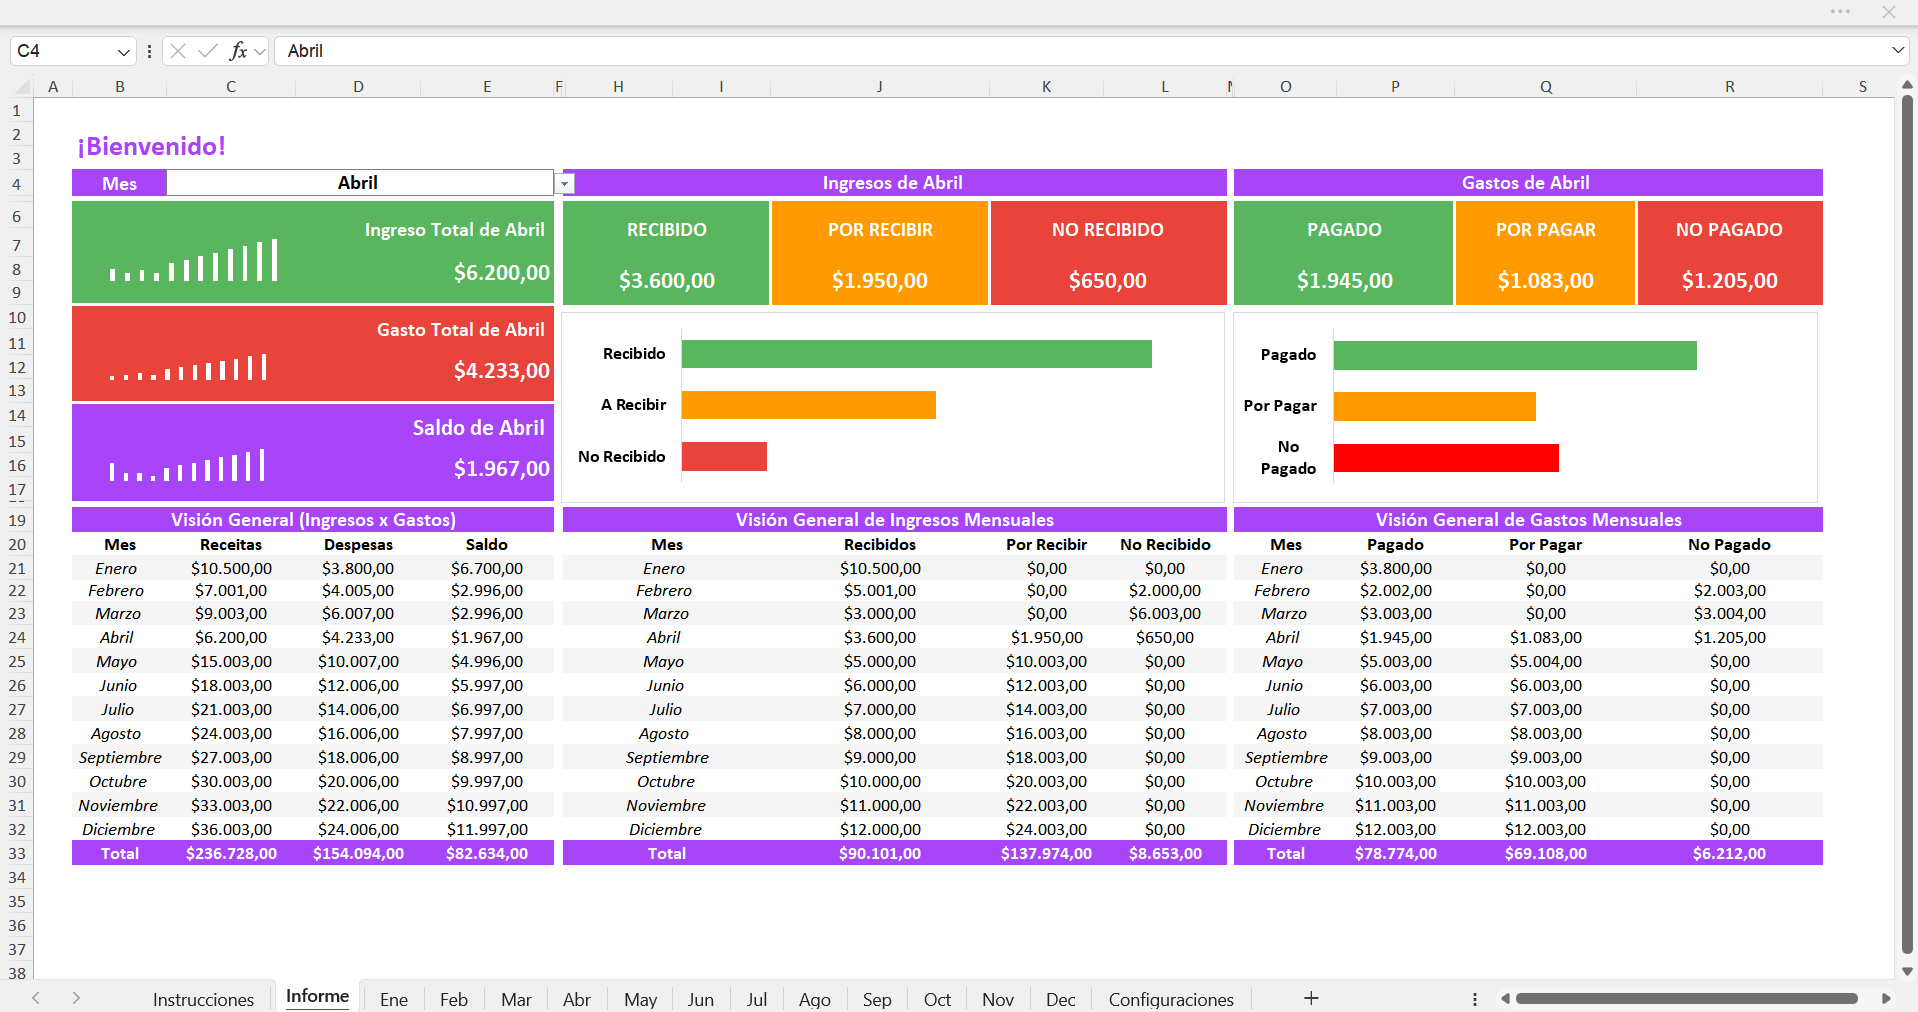This screenshot has height=1012, width=1918.
Task: Expand the Name Box dropdown
Action: pyautogui.click(x=123, y=51)
